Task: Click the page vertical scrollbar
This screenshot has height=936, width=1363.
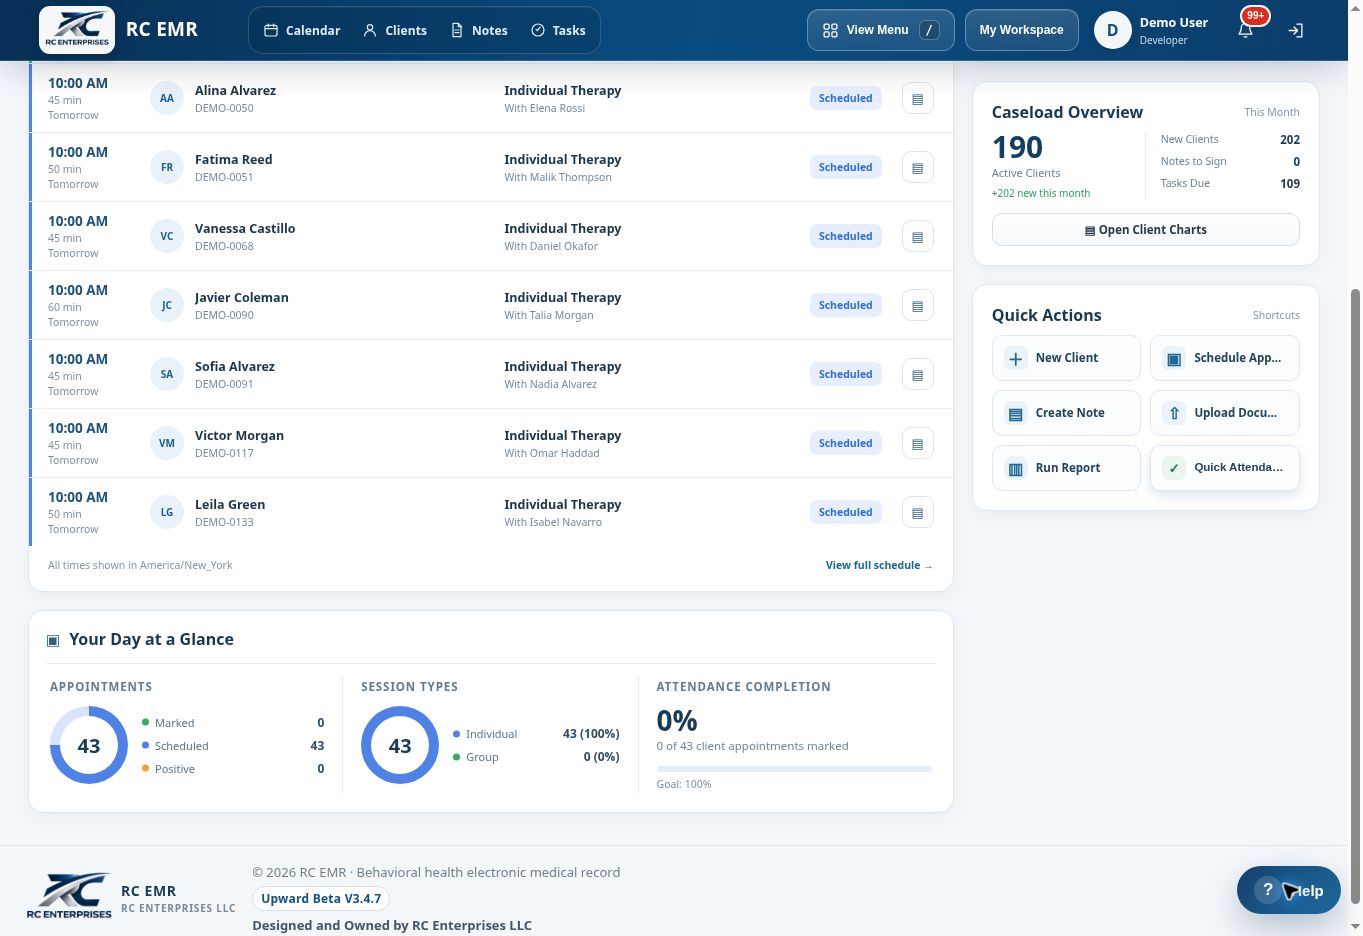Action: [x=1355, y=596]
